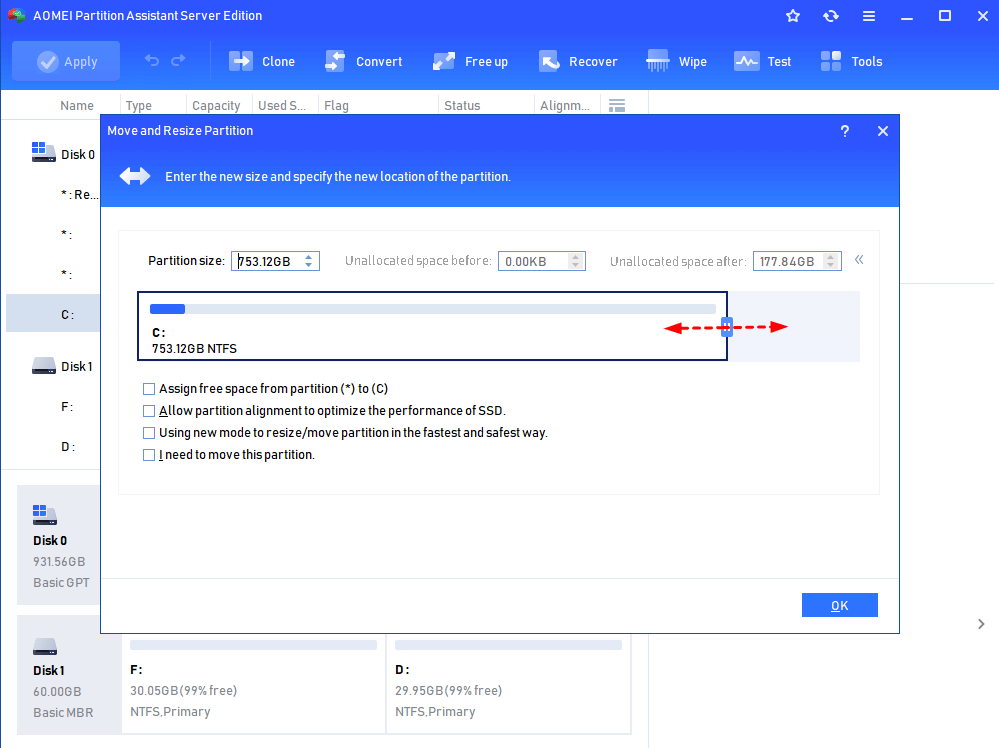The image size is (999, 748).
Task: Enable Allow partition alignment for SSD
Action: [149, 411]
